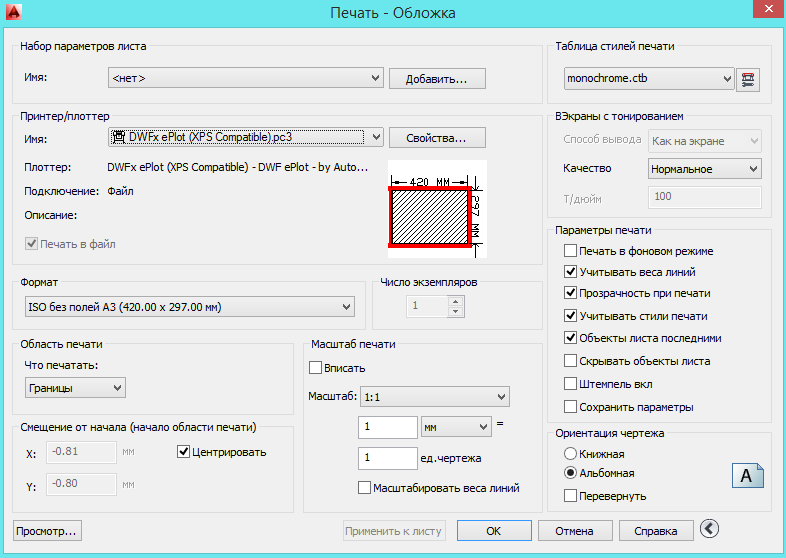The image size is (786, 558).
Task: Click the 'Просмотр...' preview button
Action: pyautogui.click(x=47, y=531)
